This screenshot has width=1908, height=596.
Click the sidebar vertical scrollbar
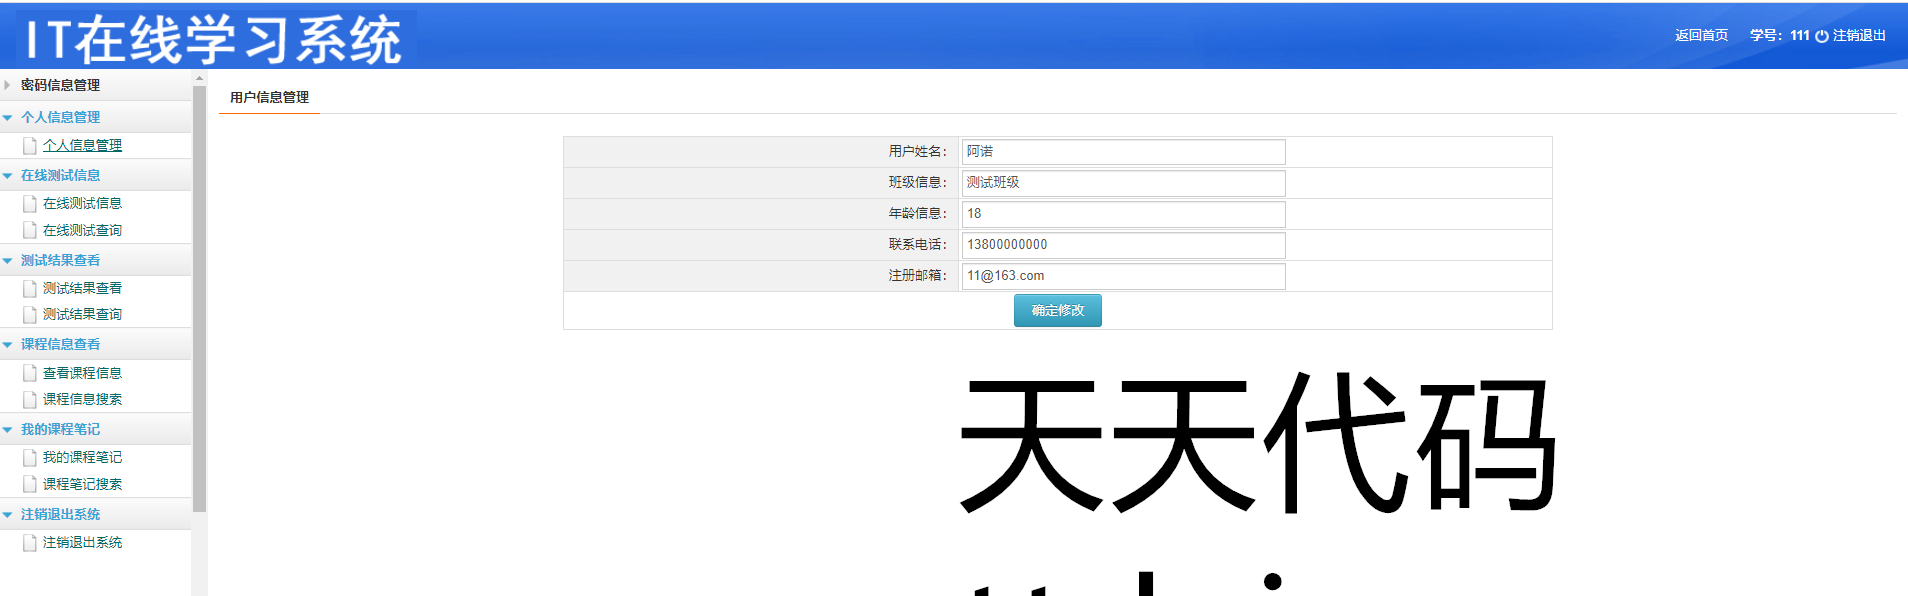[199, 300]
